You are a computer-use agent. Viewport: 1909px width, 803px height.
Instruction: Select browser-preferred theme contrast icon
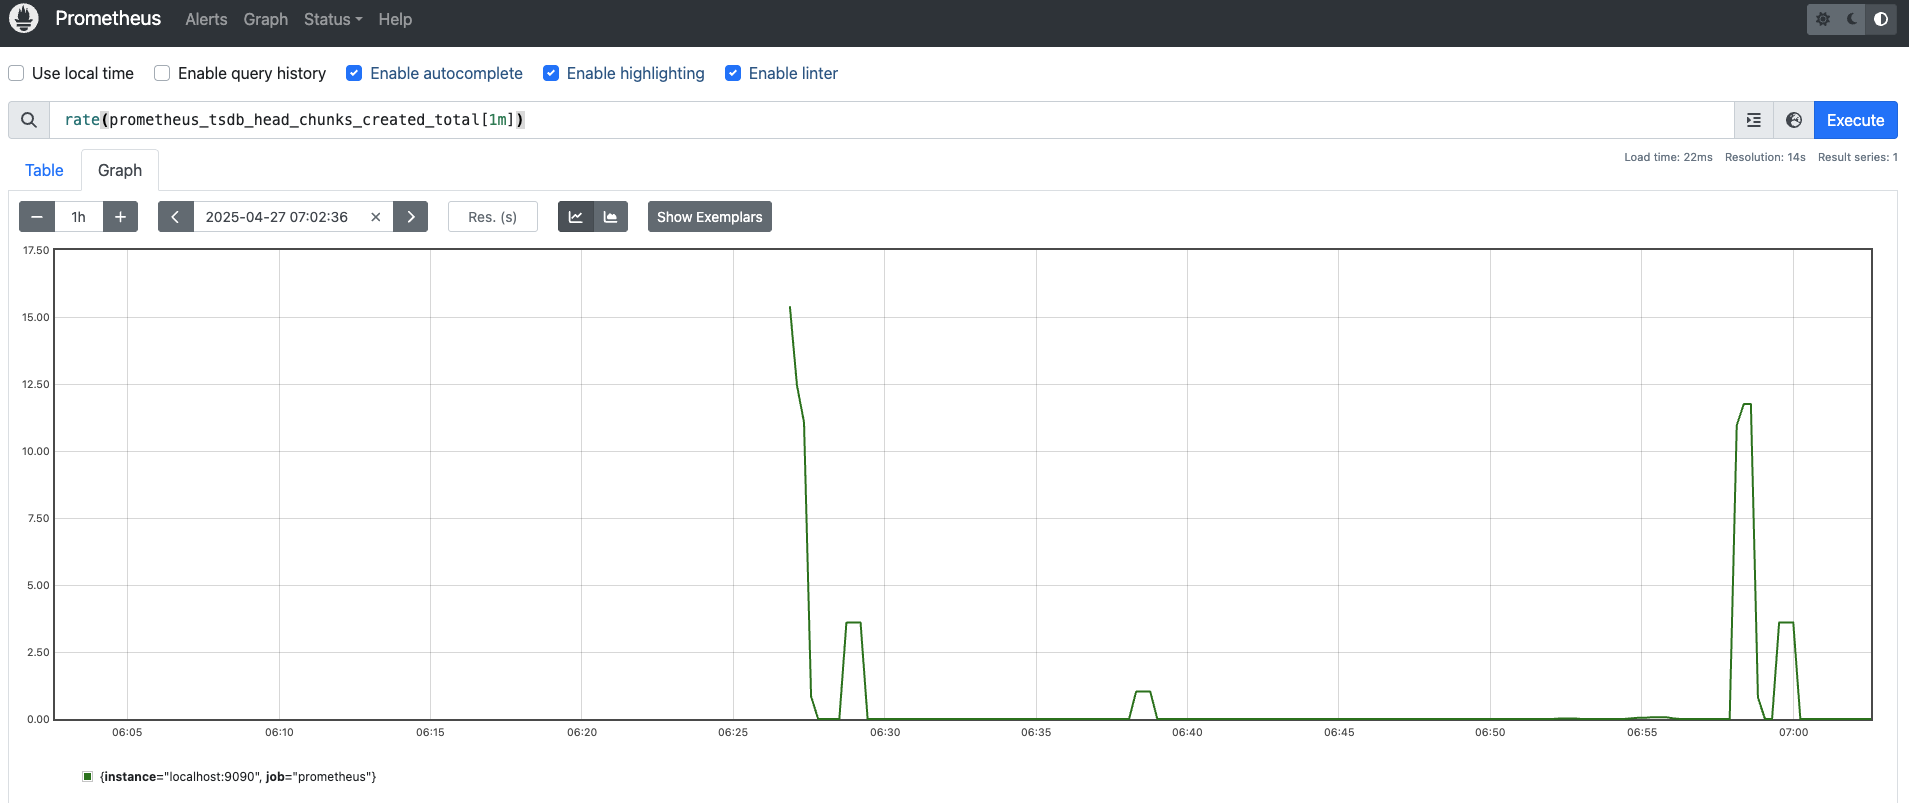pos(1881,19)
